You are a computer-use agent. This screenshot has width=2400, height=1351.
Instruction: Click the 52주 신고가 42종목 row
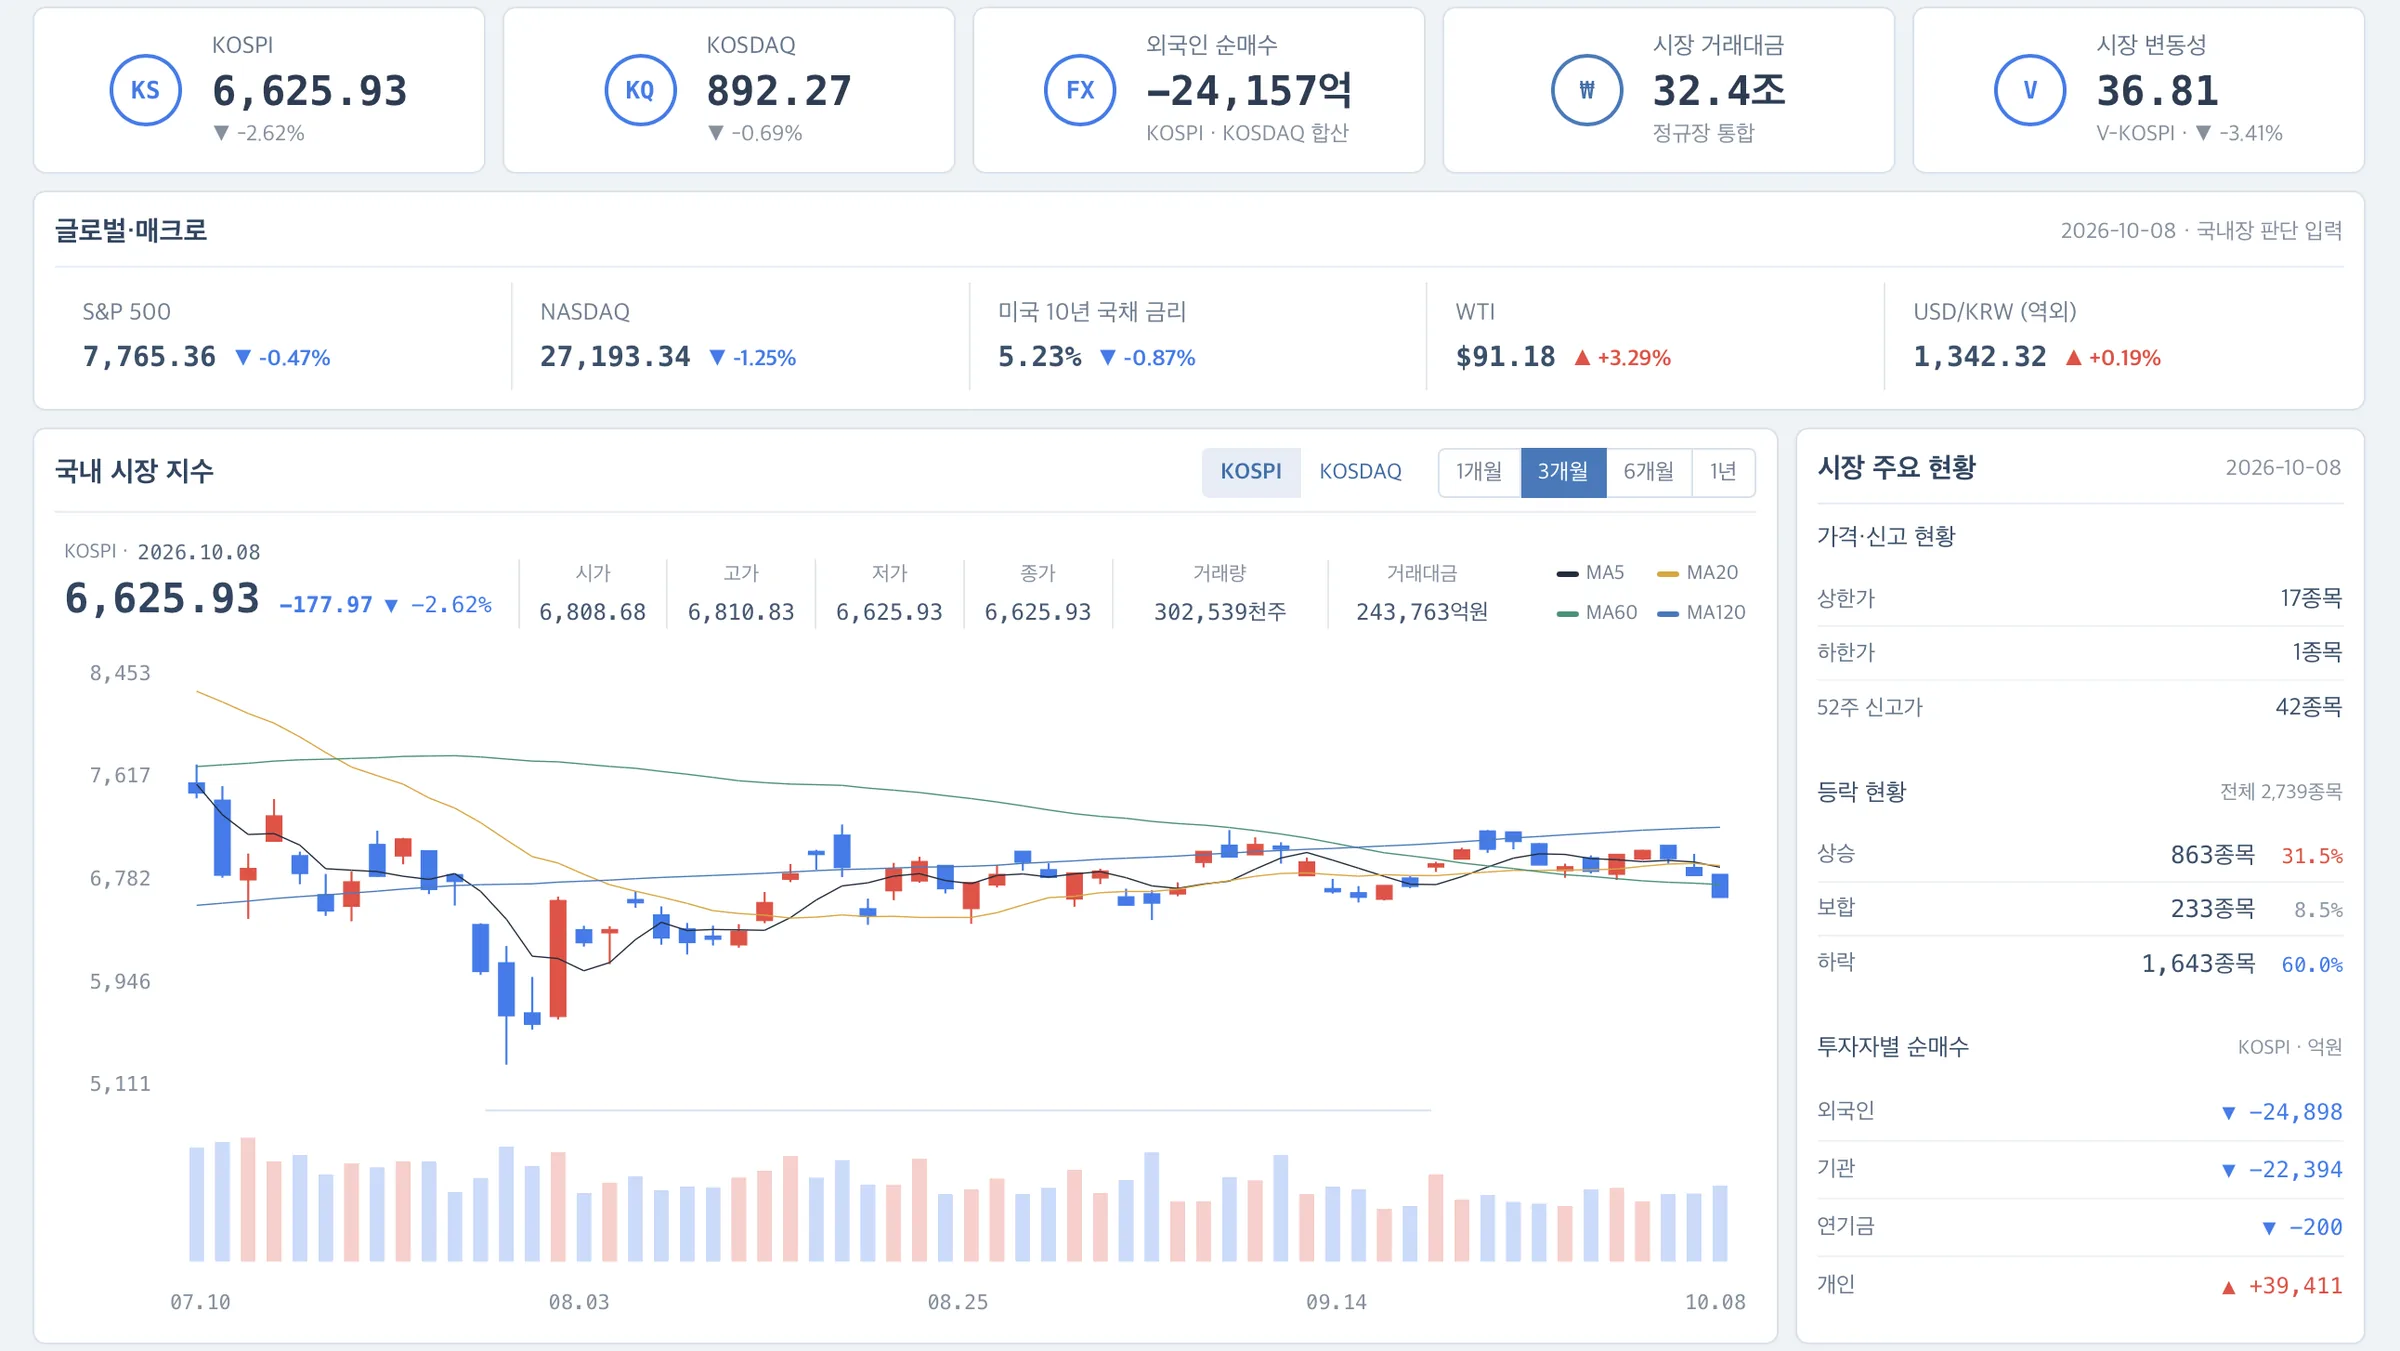(x=2079, y=707)
